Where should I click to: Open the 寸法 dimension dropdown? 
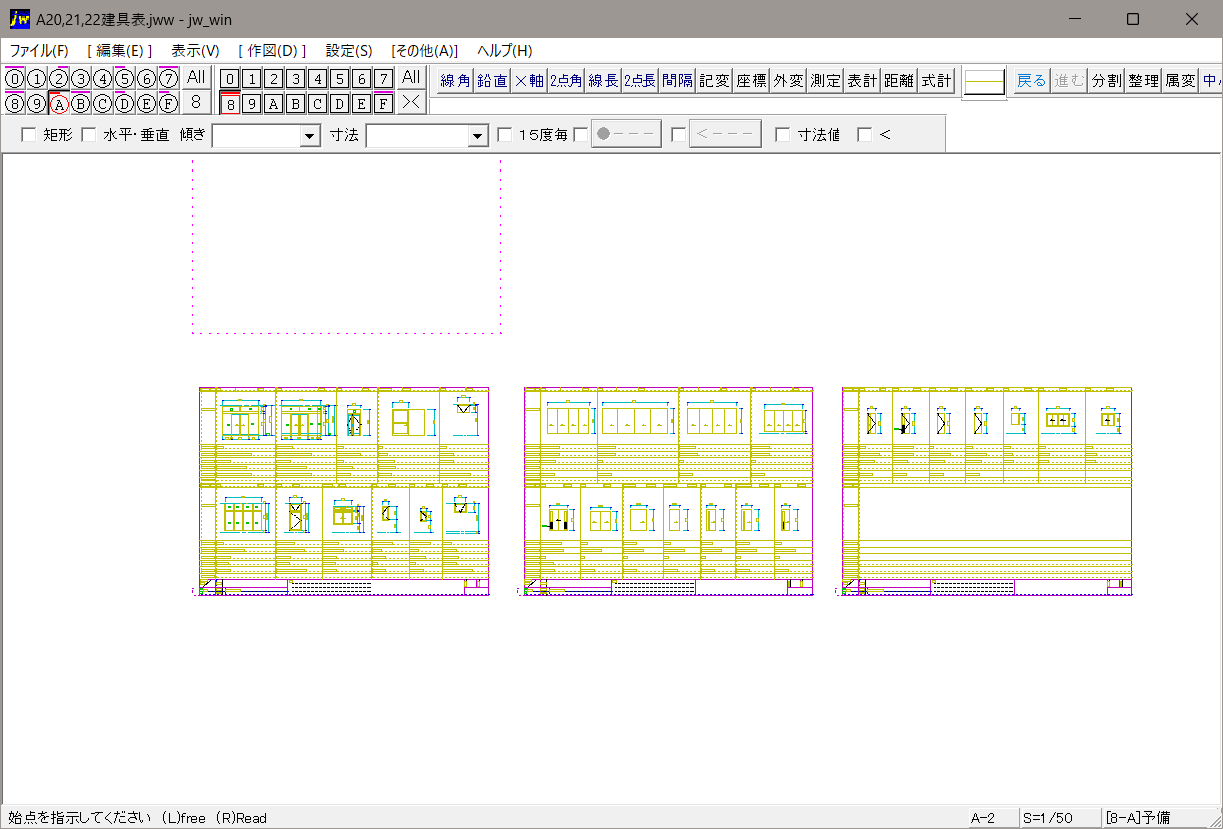coord(477,136)
